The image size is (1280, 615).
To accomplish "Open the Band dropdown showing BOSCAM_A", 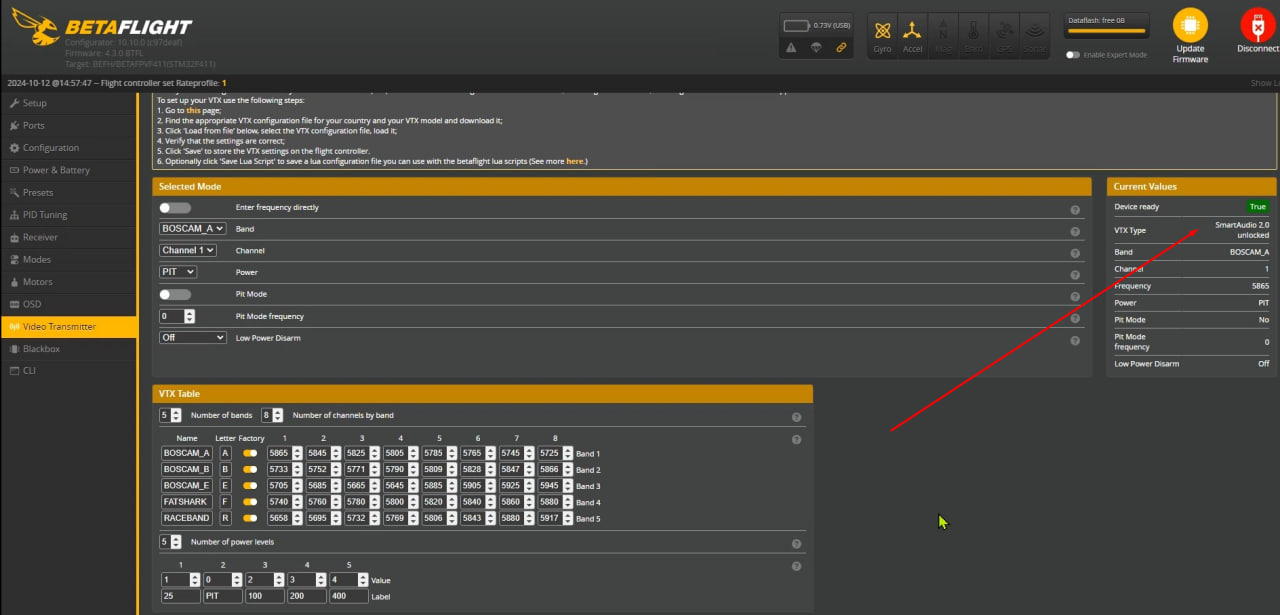I will (x=193, y=228).
